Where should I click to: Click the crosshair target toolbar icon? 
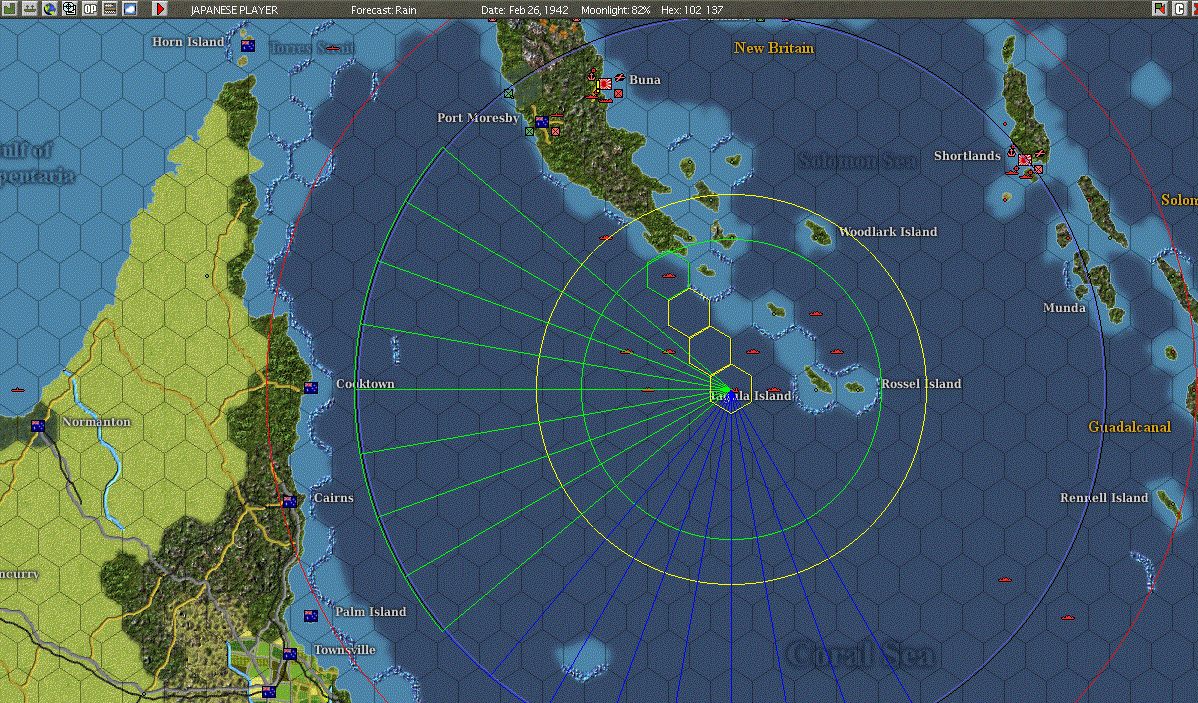point(70,8)
